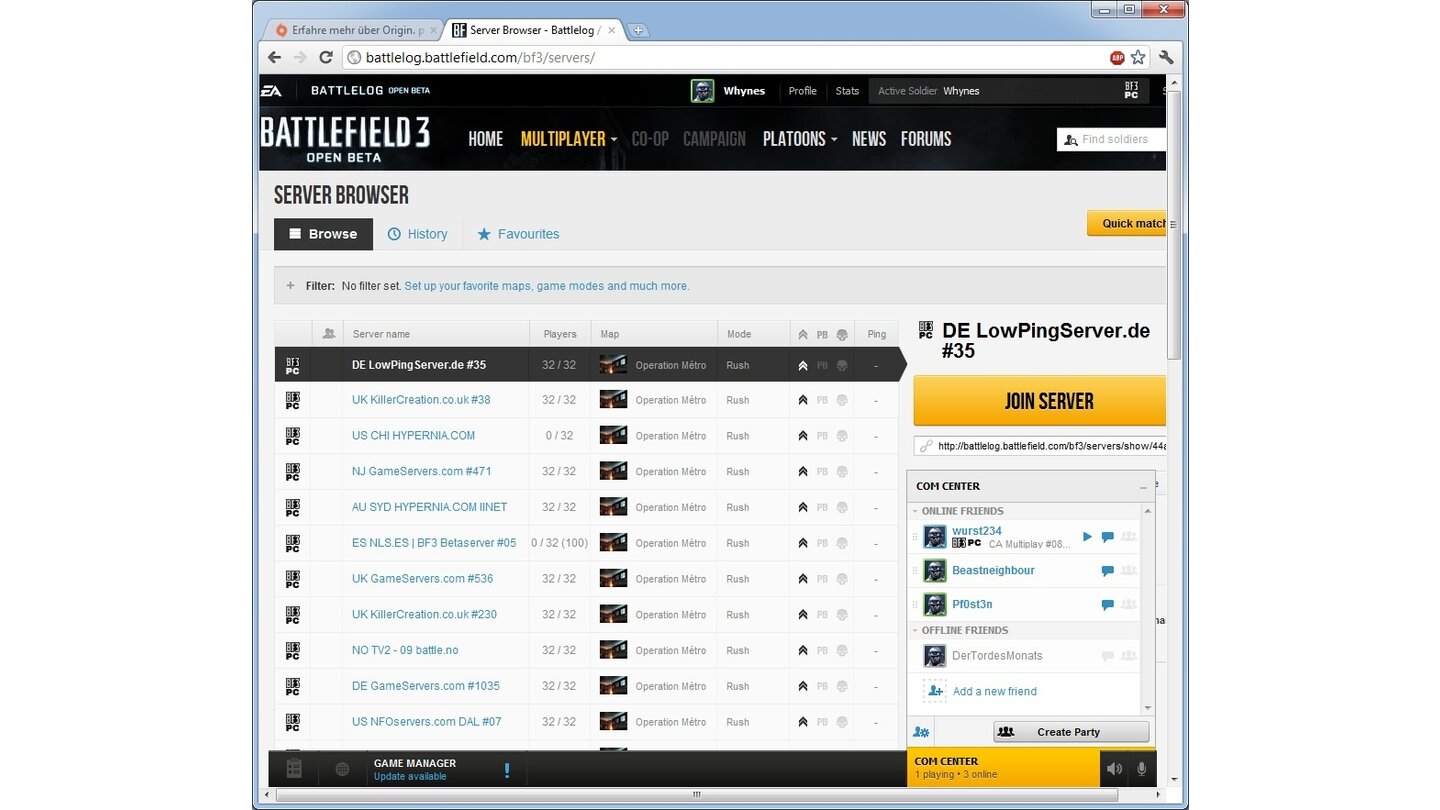This screenshot has height=810, width=1440.
Task: Invite Pf0st3n to party icon
Action: point(1129,605)
